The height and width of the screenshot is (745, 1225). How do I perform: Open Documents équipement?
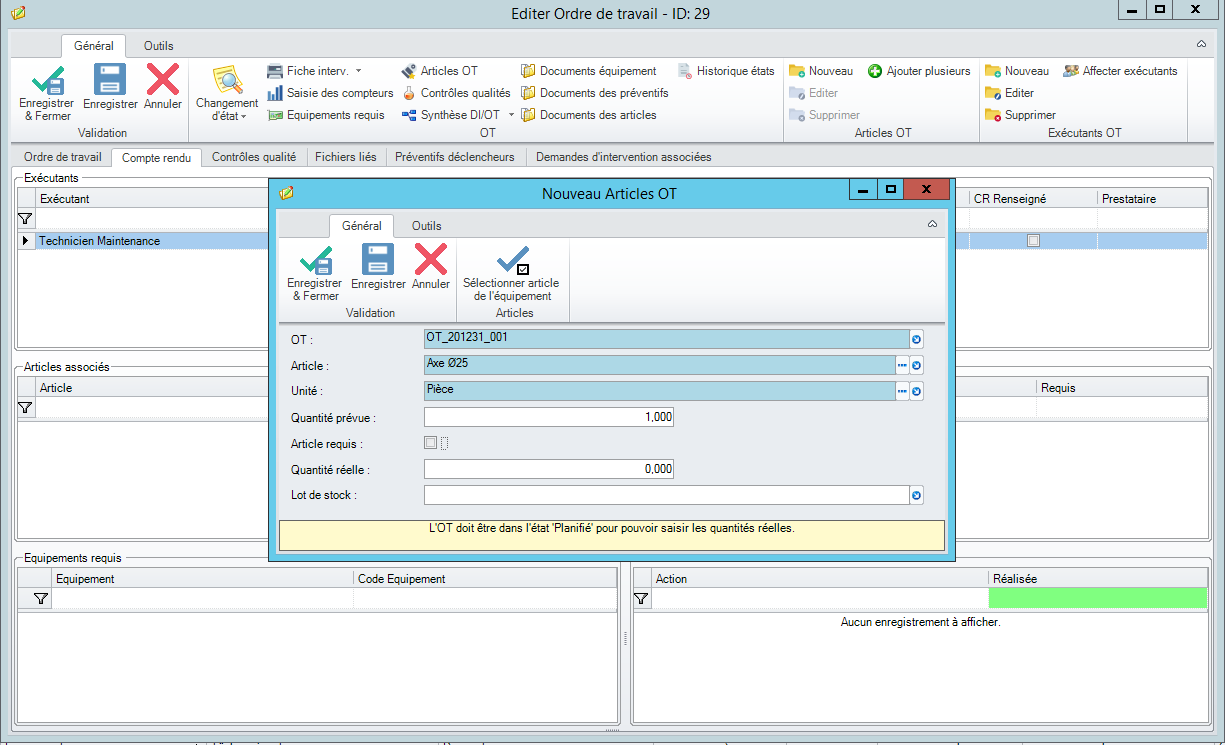click(588, 71)
